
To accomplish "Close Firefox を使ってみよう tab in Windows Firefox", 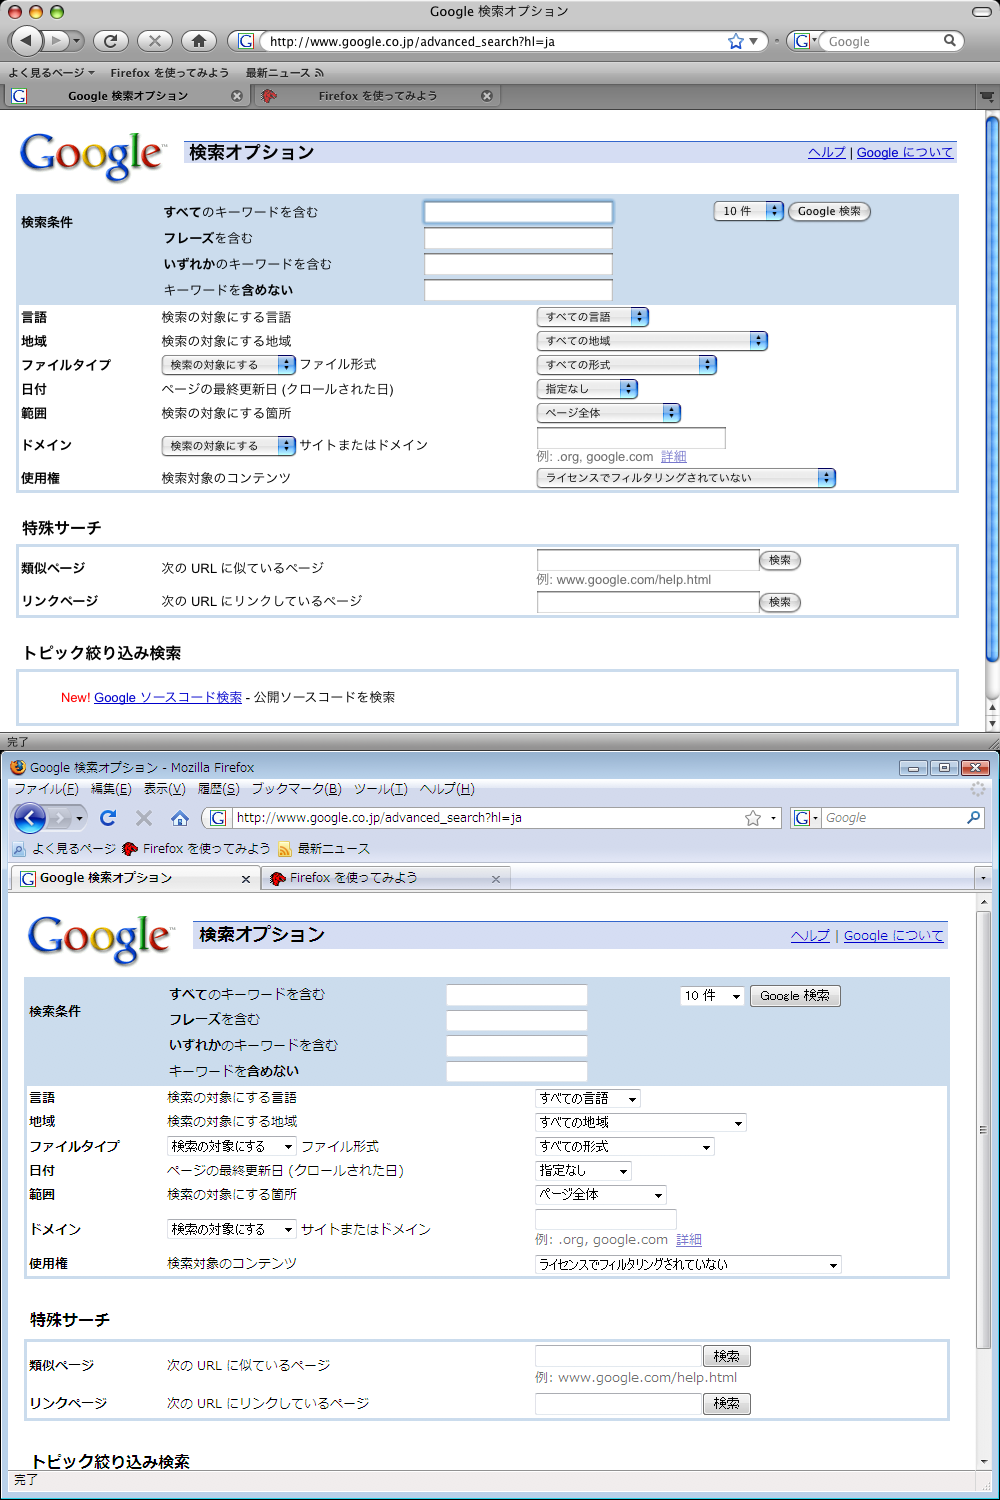I will (x=496, y=879).
